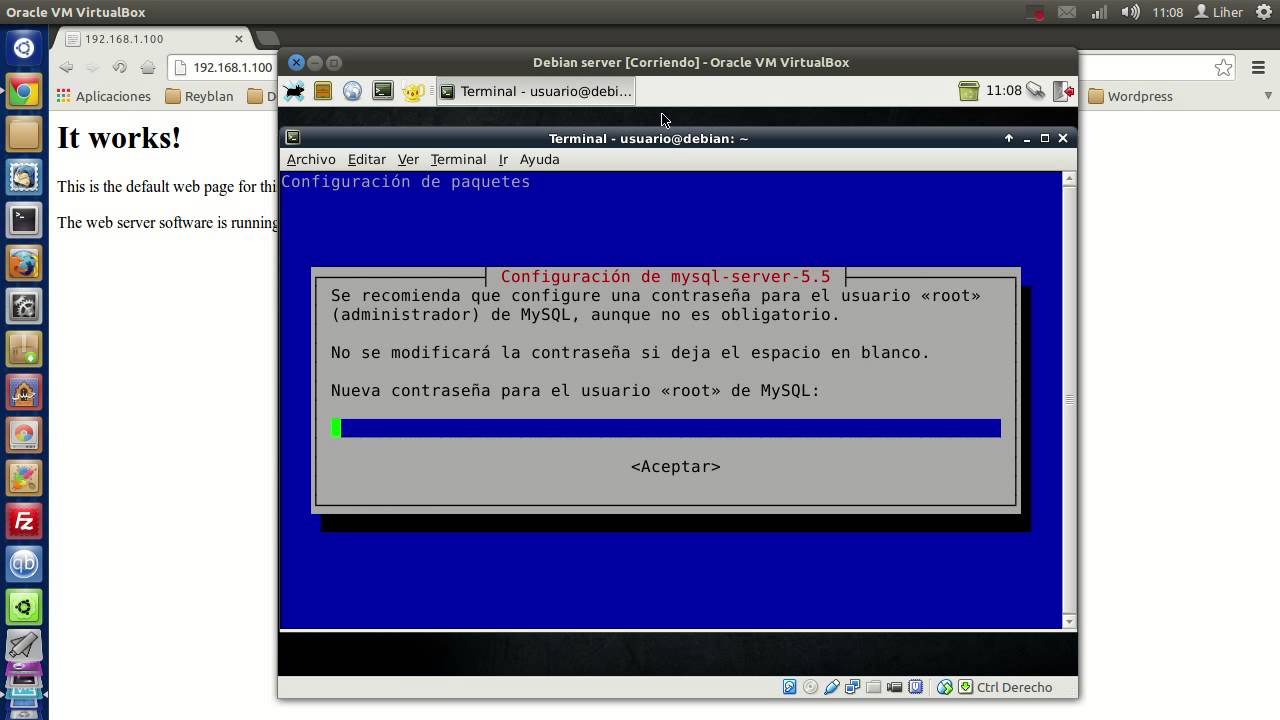1280x720 pixels.
Task: Click the video capture icon in VirtualBox status bar
Action: 895,687
